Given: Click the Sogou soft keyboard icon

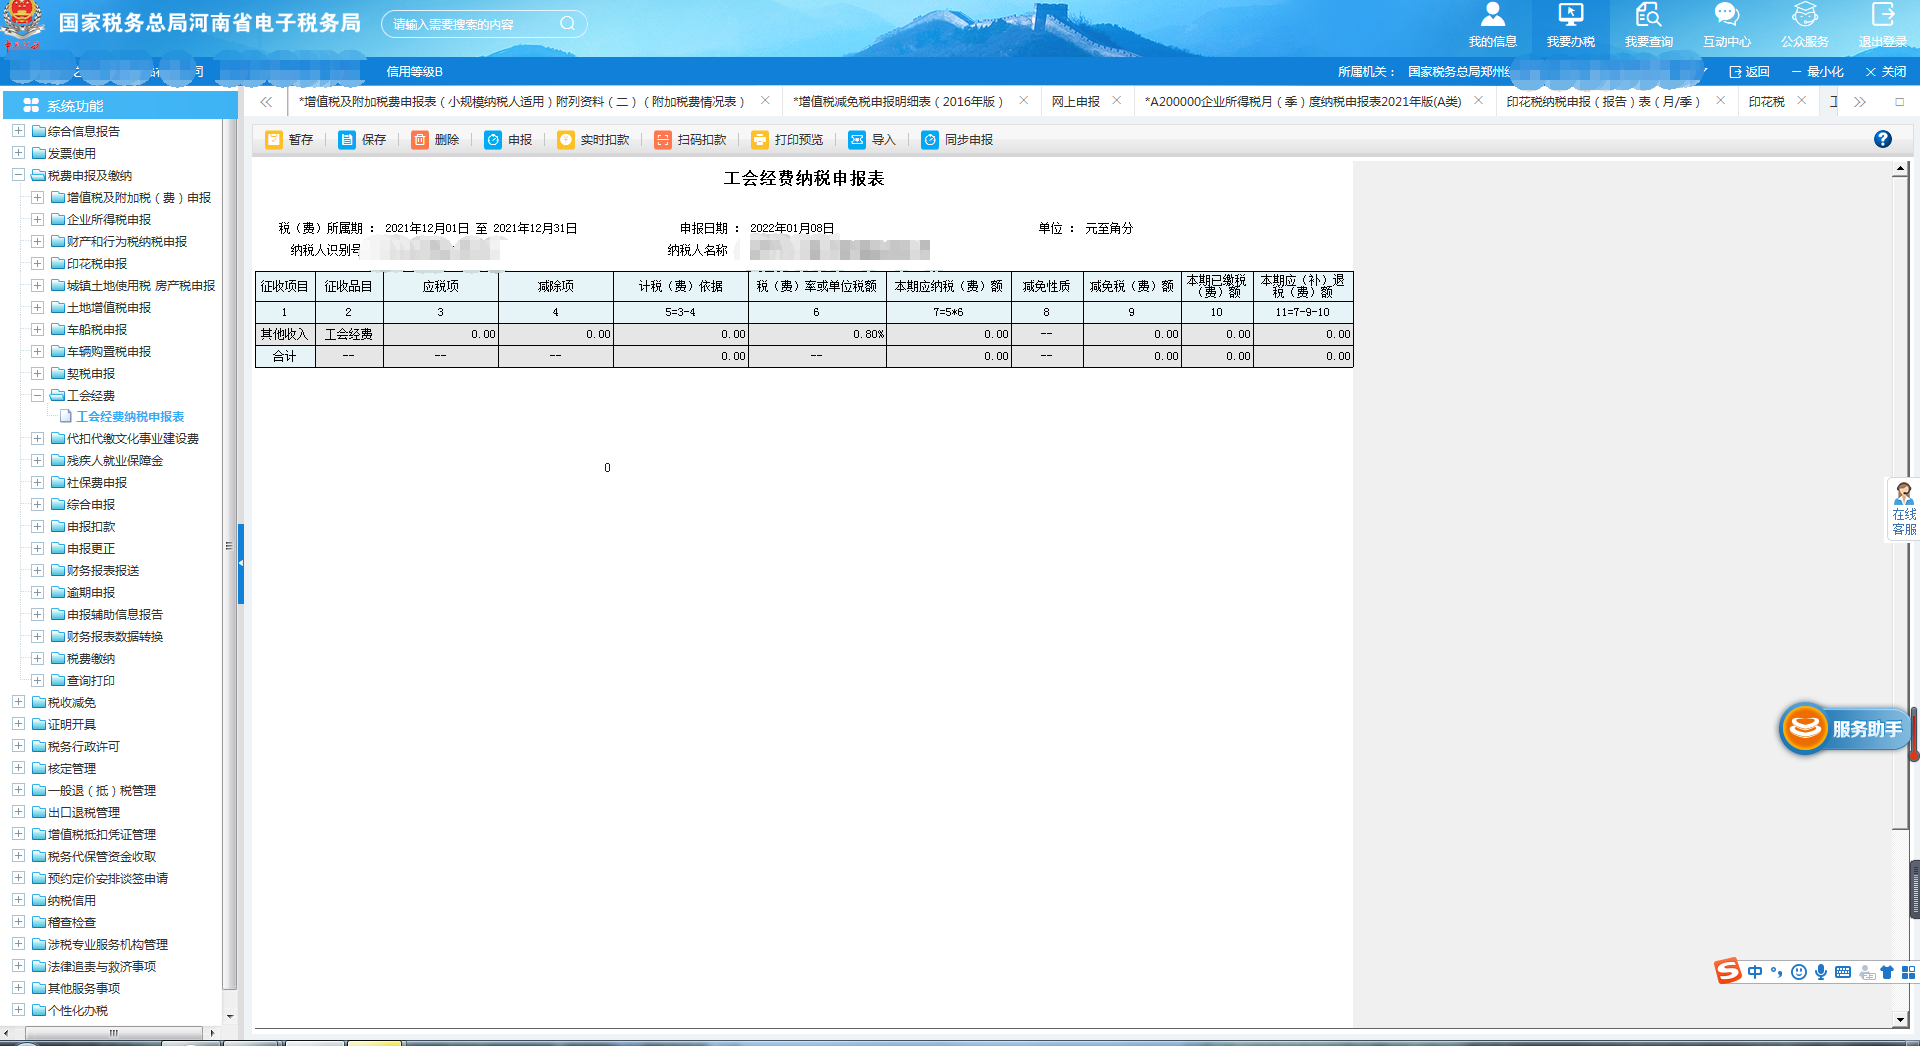Looking at the screenshot, I should coord(1843,972).
